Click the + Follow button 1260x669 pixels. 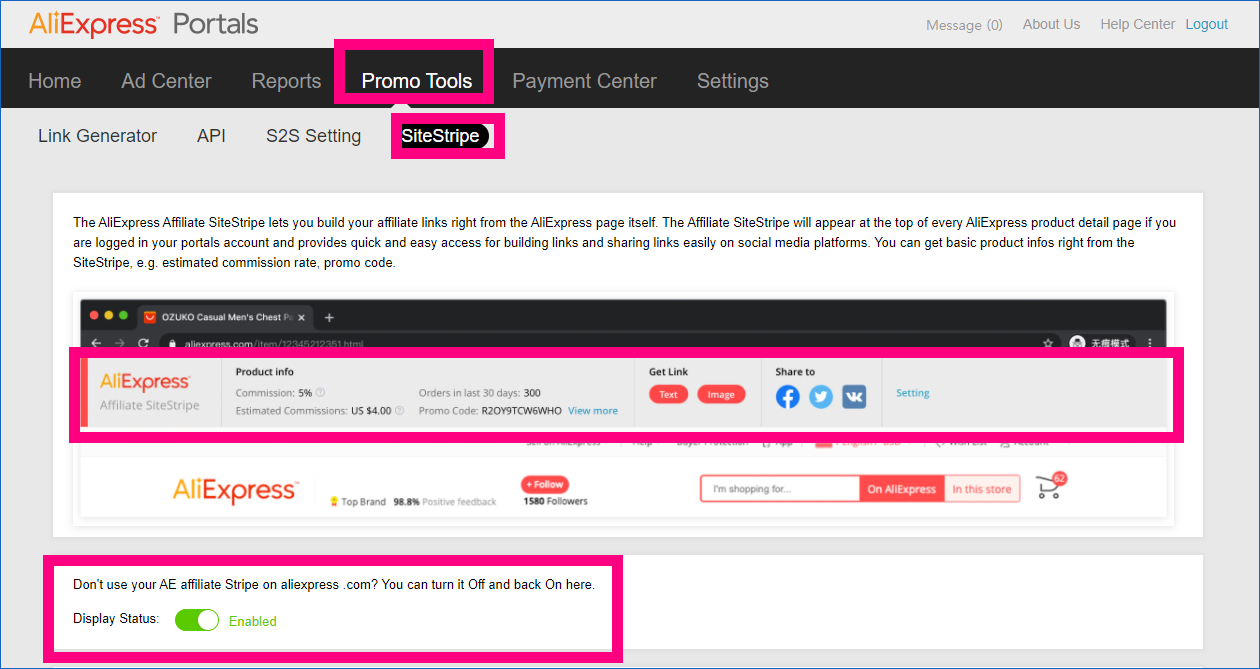pyautogui.click(x=545, y=484)
